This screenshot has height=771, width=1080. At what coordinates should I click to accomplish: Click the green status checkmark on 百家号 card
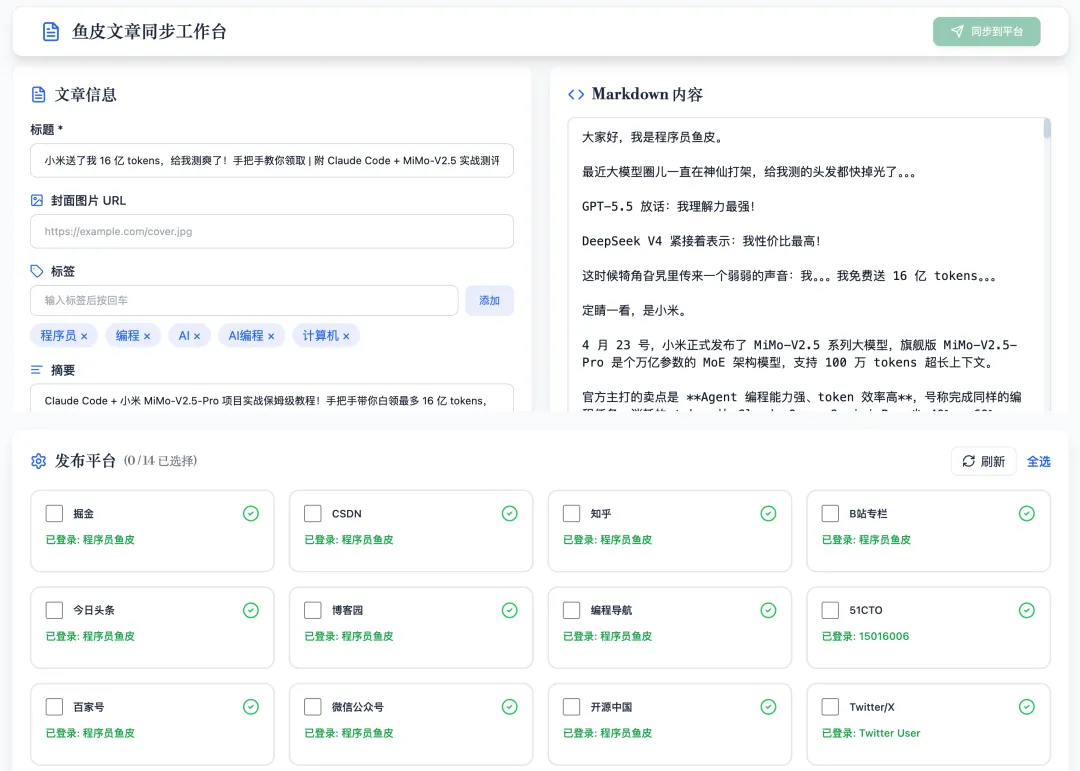point(251,706)
